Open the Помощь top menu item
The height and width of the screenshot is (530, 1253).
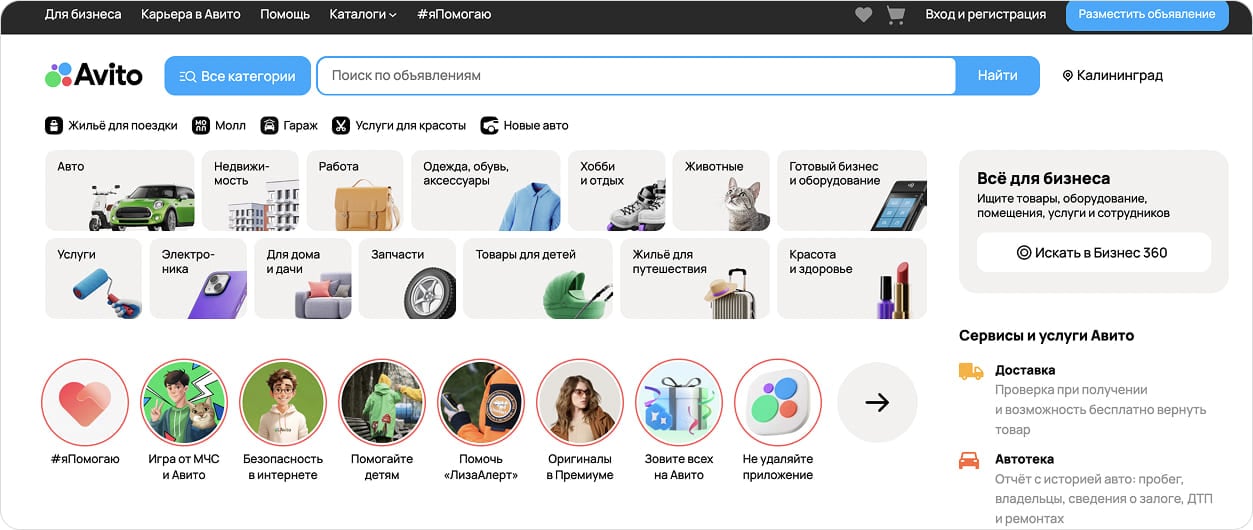tap(285, 15)
